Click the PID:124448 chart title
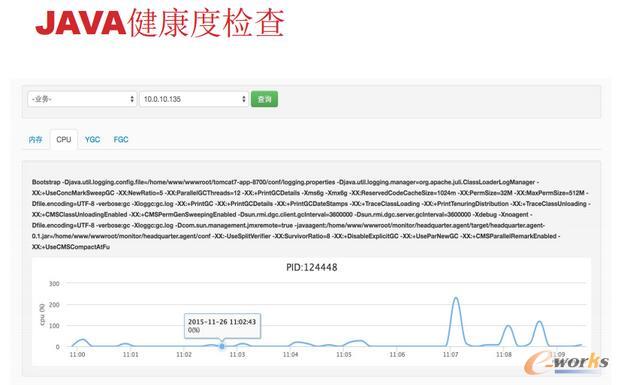Image resolution: width=619 pixels, height=385 pixels. [x=311, y=267]
